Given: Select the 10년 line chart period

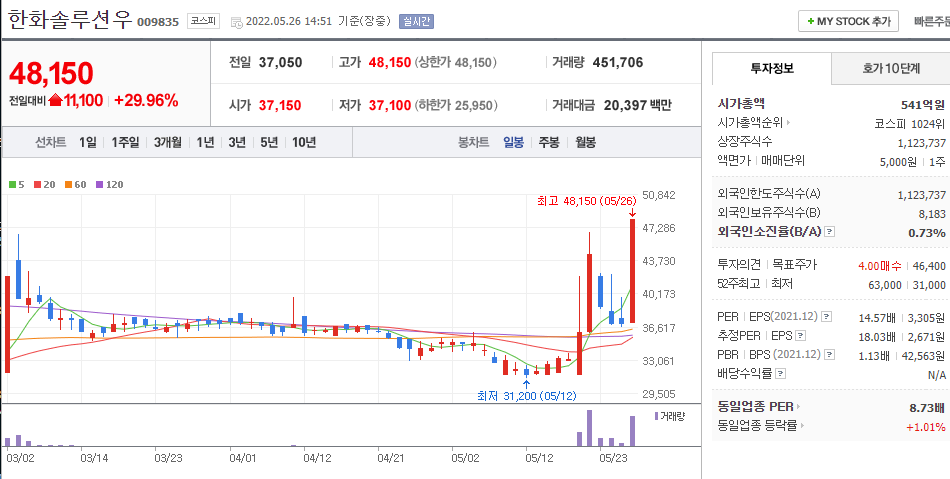Looking at the screenshot, I should (304, 143).
